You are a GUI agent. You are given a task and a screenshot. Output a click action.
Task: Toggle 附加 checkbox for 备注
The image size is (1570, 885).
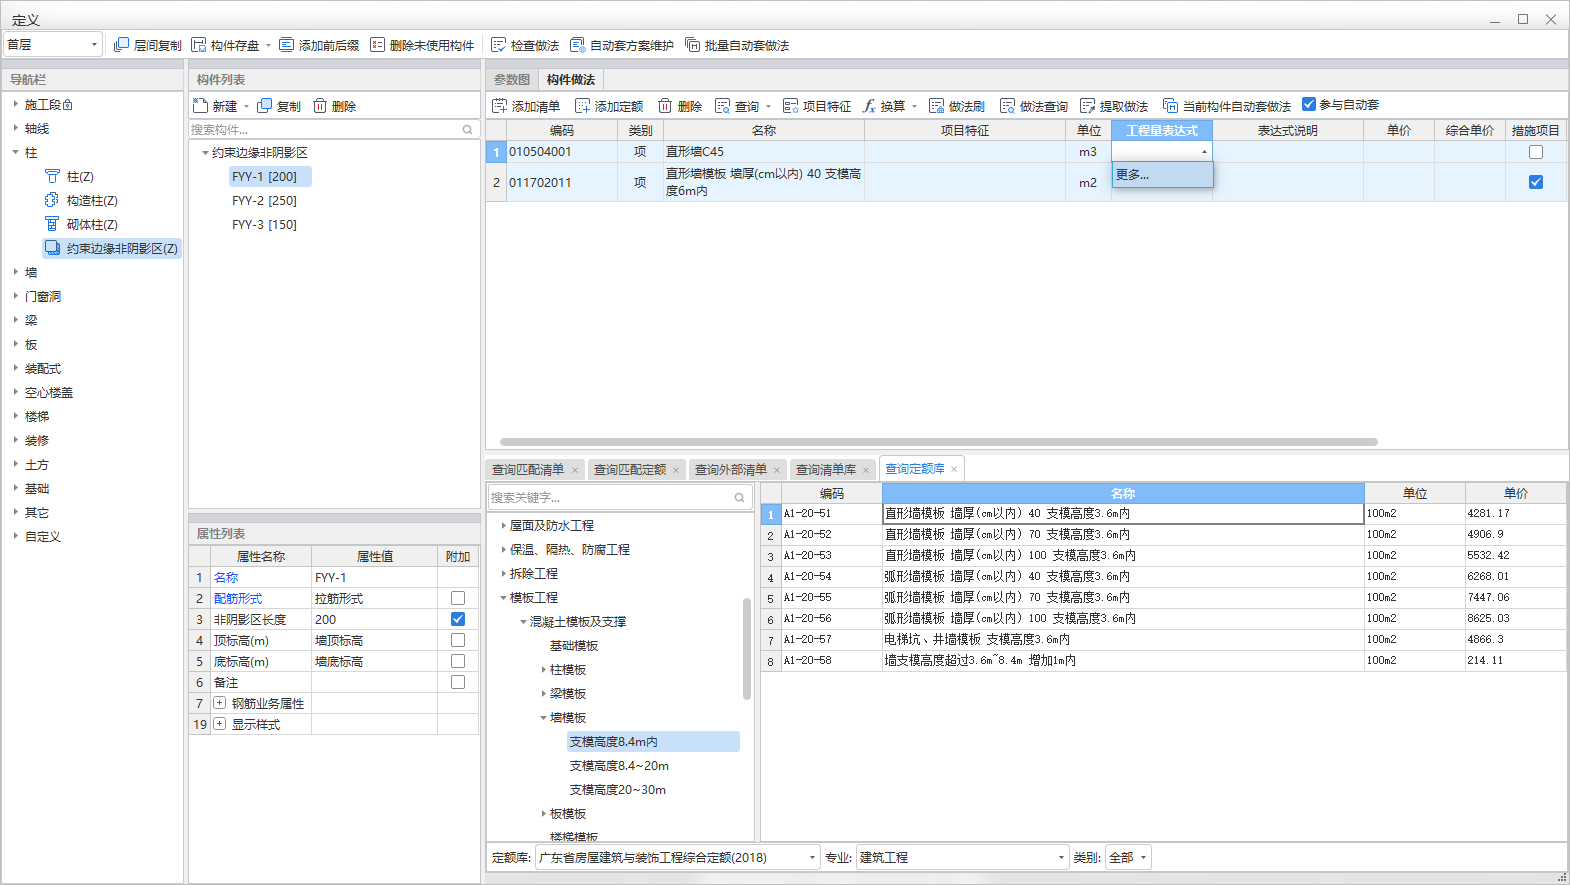click(x=458, y=682)
